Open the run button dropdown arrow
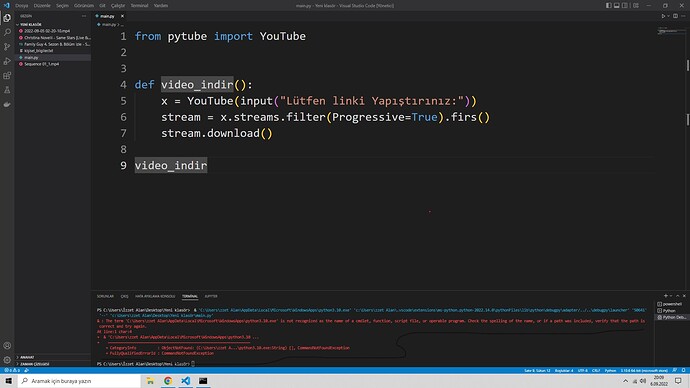Viewport: 690px width, 388px height. pyautogui.click(x=668, y=16)
